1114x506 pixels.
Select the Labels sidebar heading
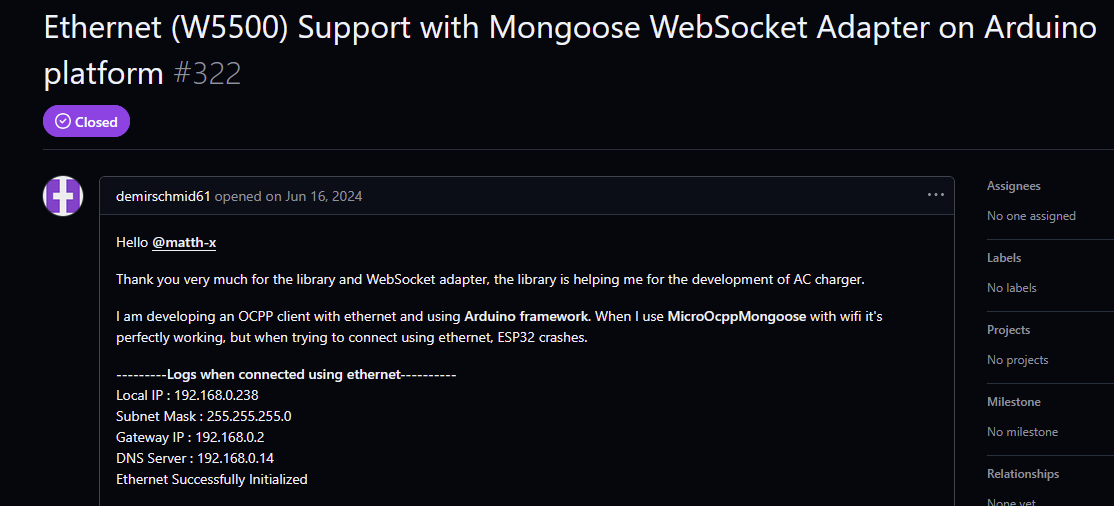point(1004,258)
